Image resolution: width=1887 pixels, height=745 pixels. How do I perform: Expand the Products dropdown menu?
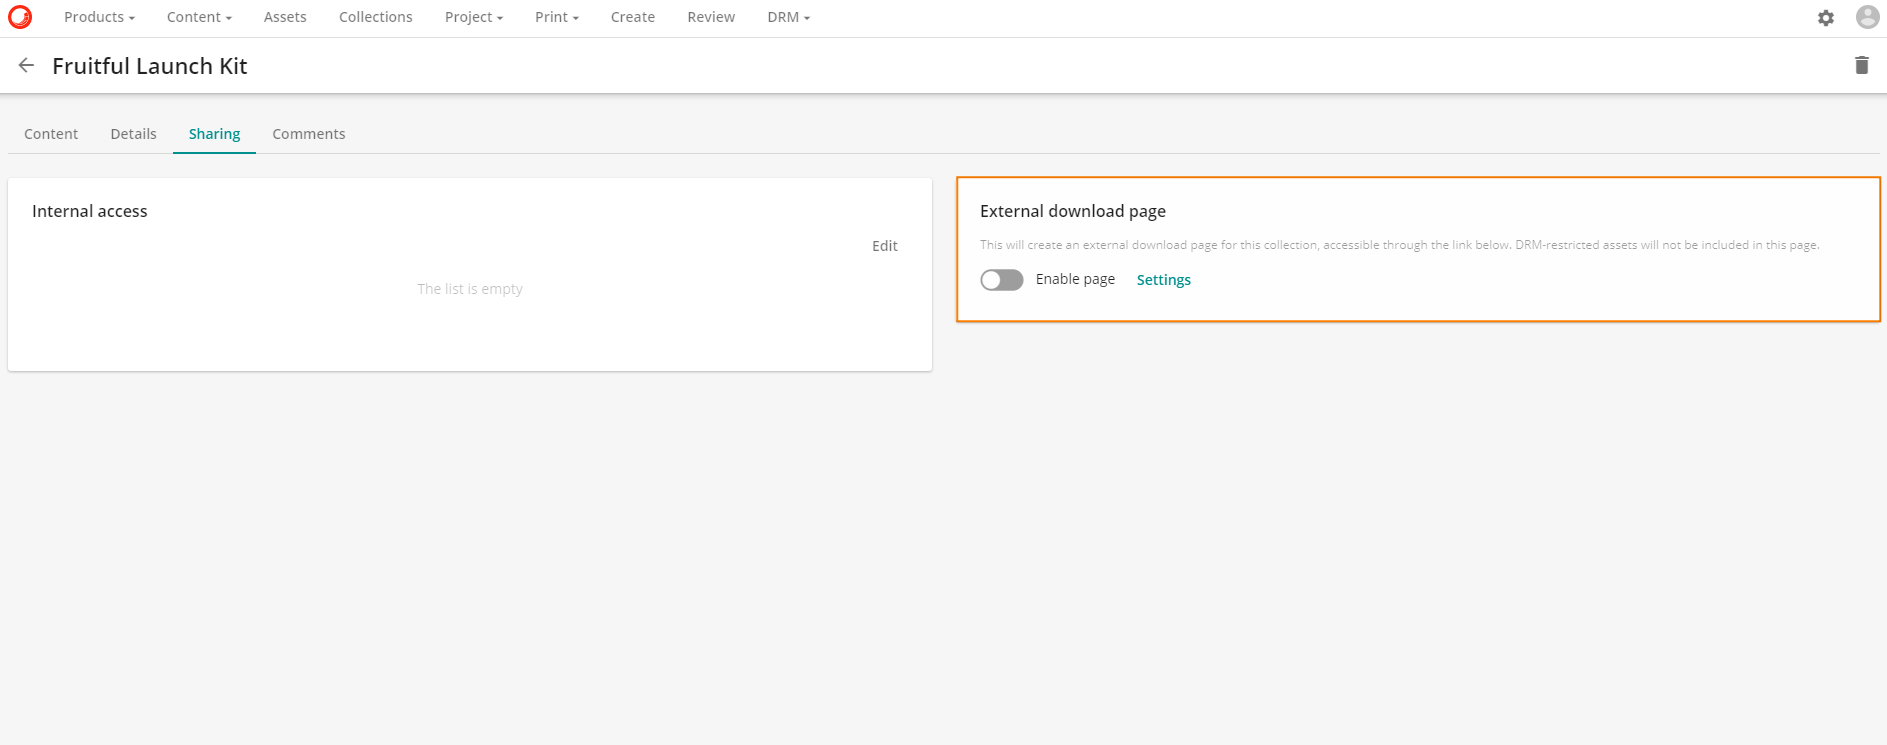tap(99, 17)
